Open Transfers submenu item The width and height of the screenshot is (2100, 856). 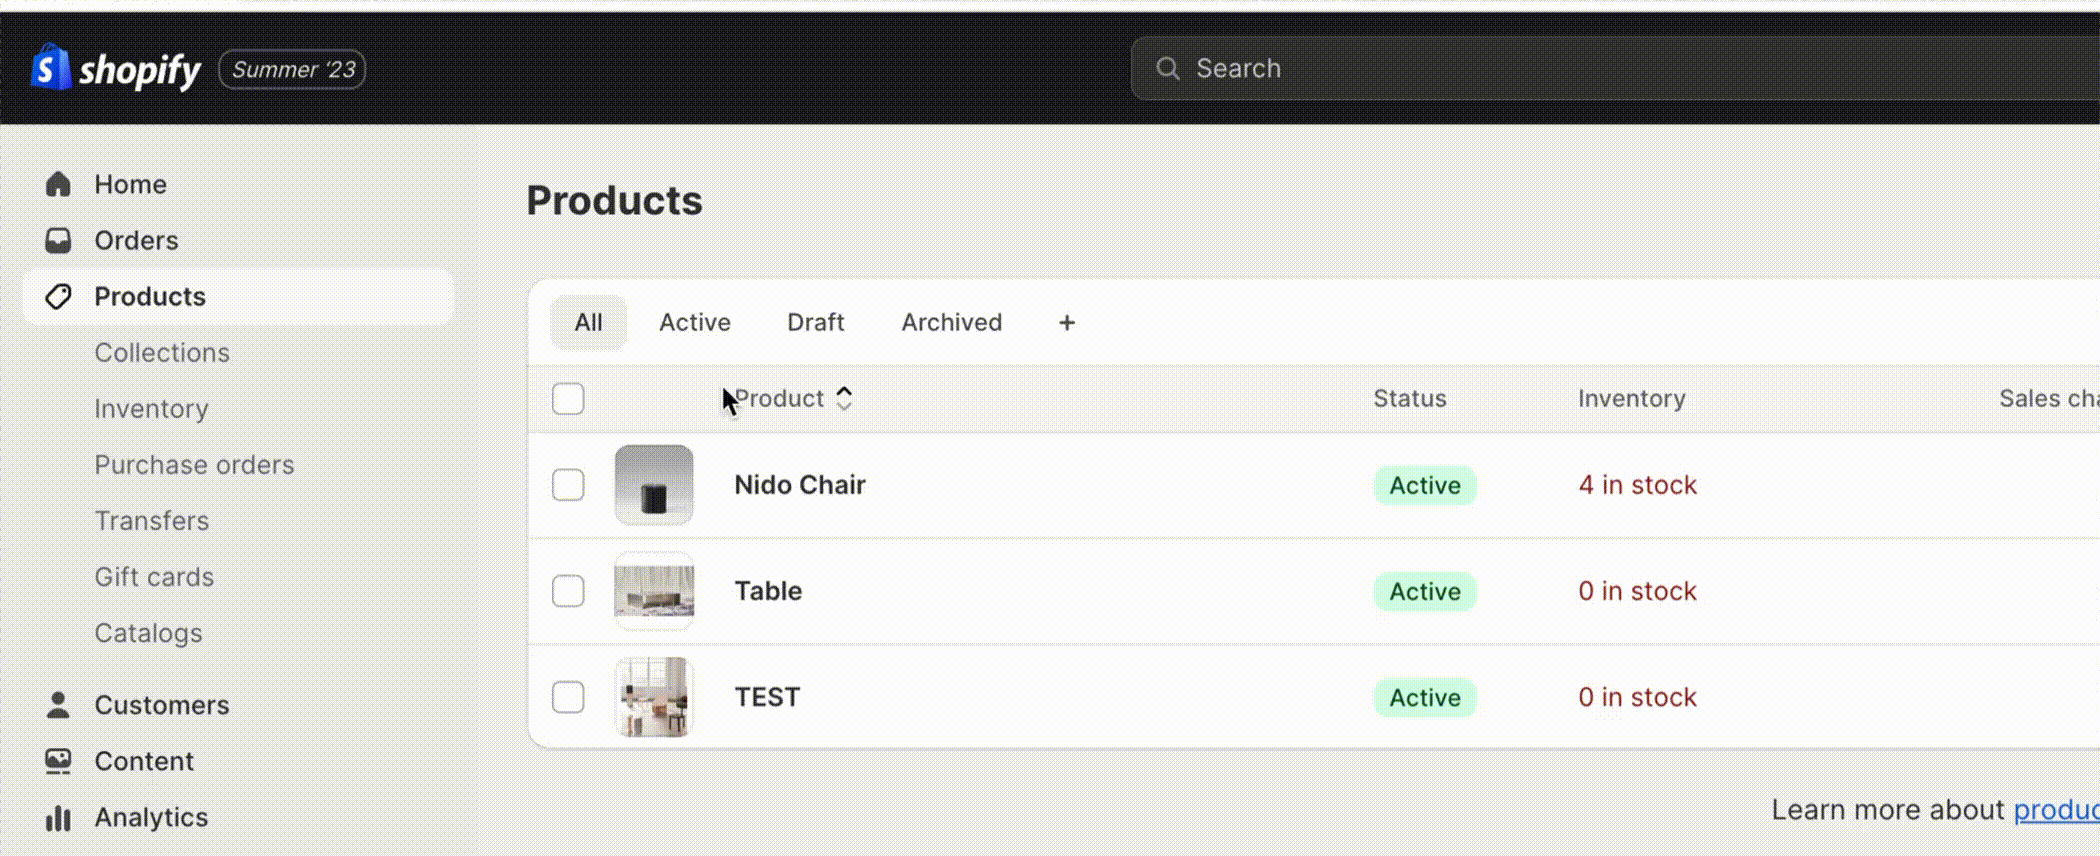point(151,521)
